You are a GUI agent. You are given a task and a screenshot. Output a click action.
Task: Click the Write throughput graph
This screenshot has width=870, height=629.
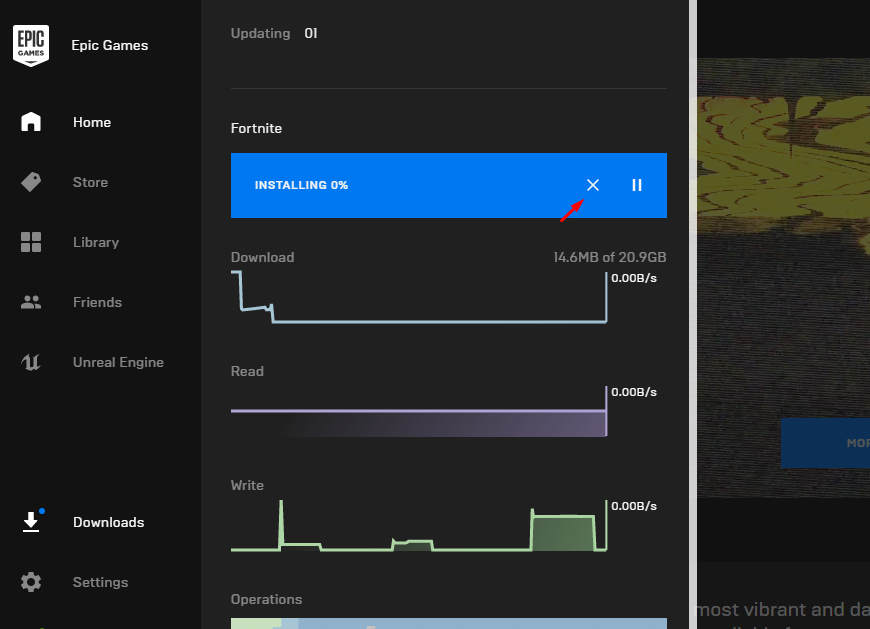[418, 528]
